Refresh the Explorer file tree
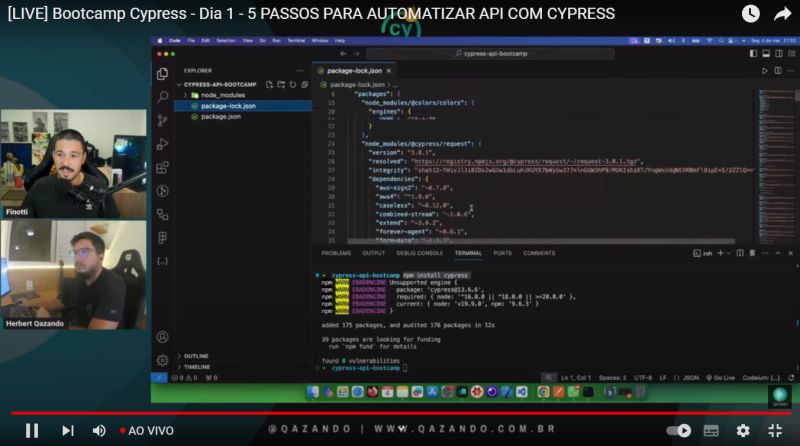Image resolution: width=800 pixels, height=446 pixels. (293, 85)
